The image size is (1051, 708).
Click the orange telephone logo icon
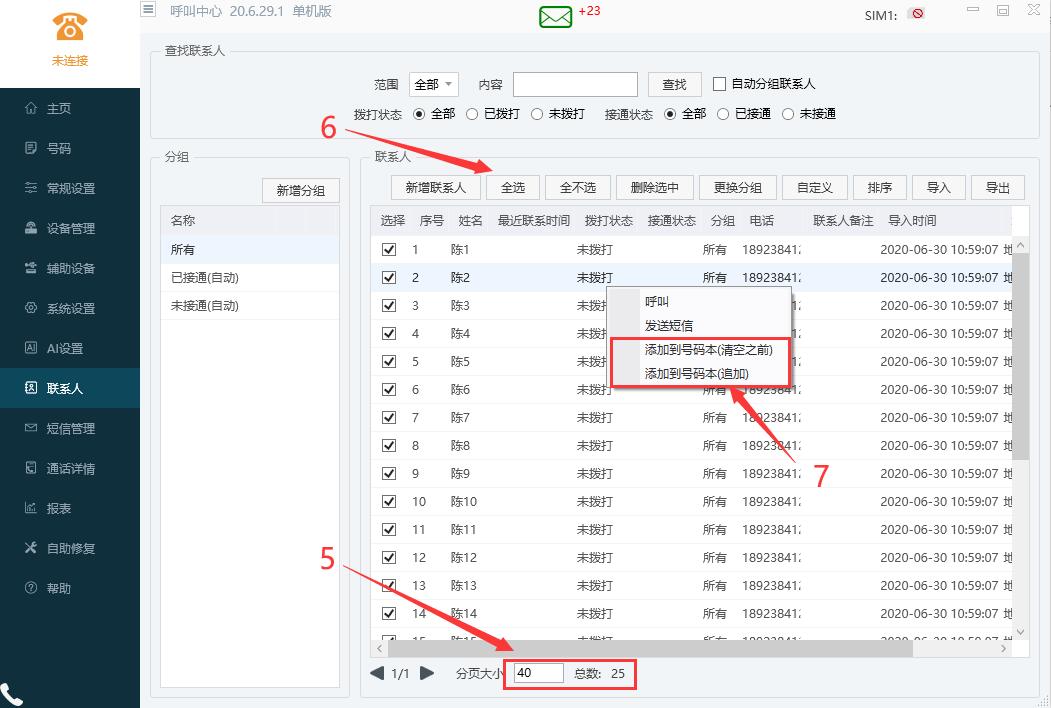click(x=70, y=27)
